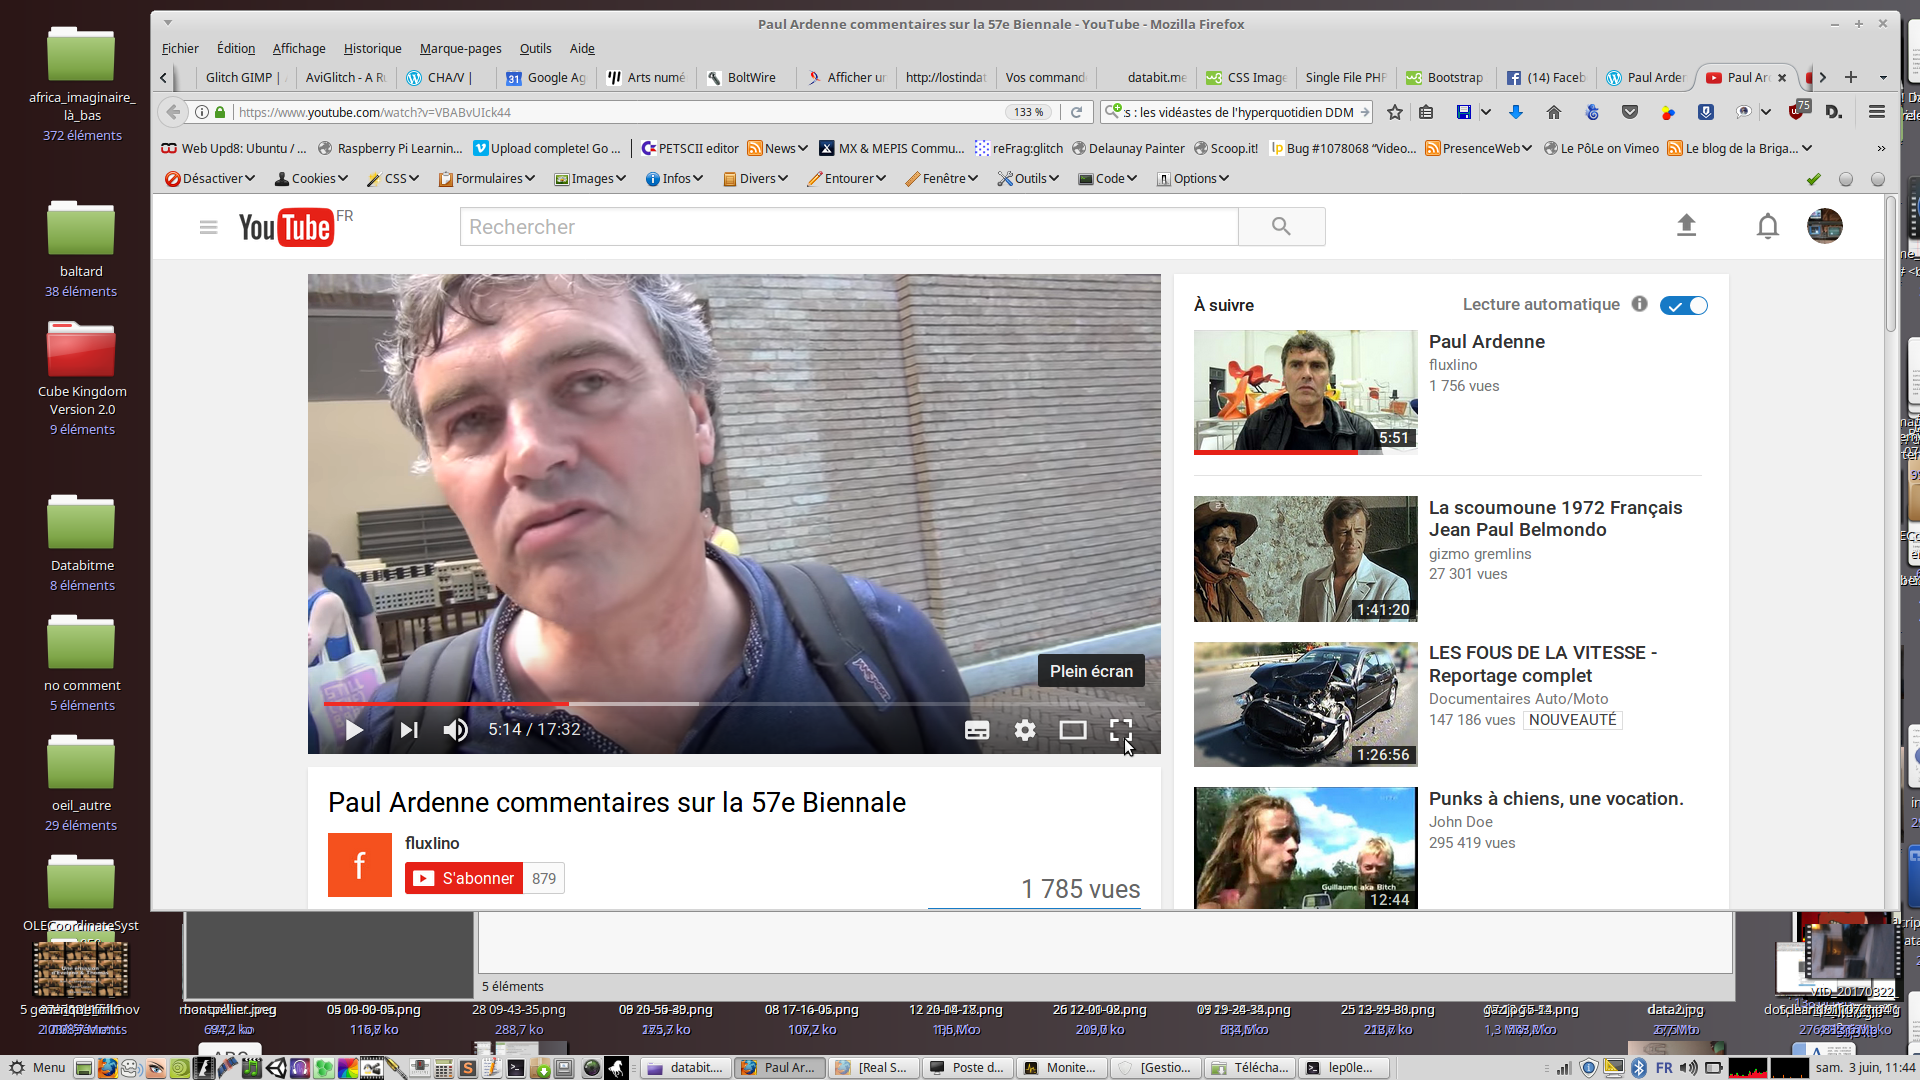Click the YouTube upload icon
The image size is (1920, 1080).
pyautogui.click(x=1686, y=226)
